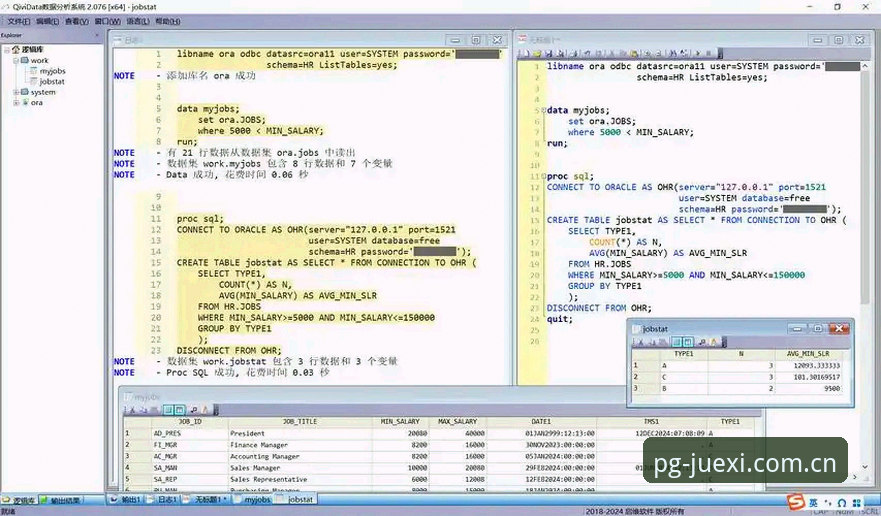Click scroll-down arrow at editor bottom right
This screenshot has height=516, width=881.
click(865, 467)
